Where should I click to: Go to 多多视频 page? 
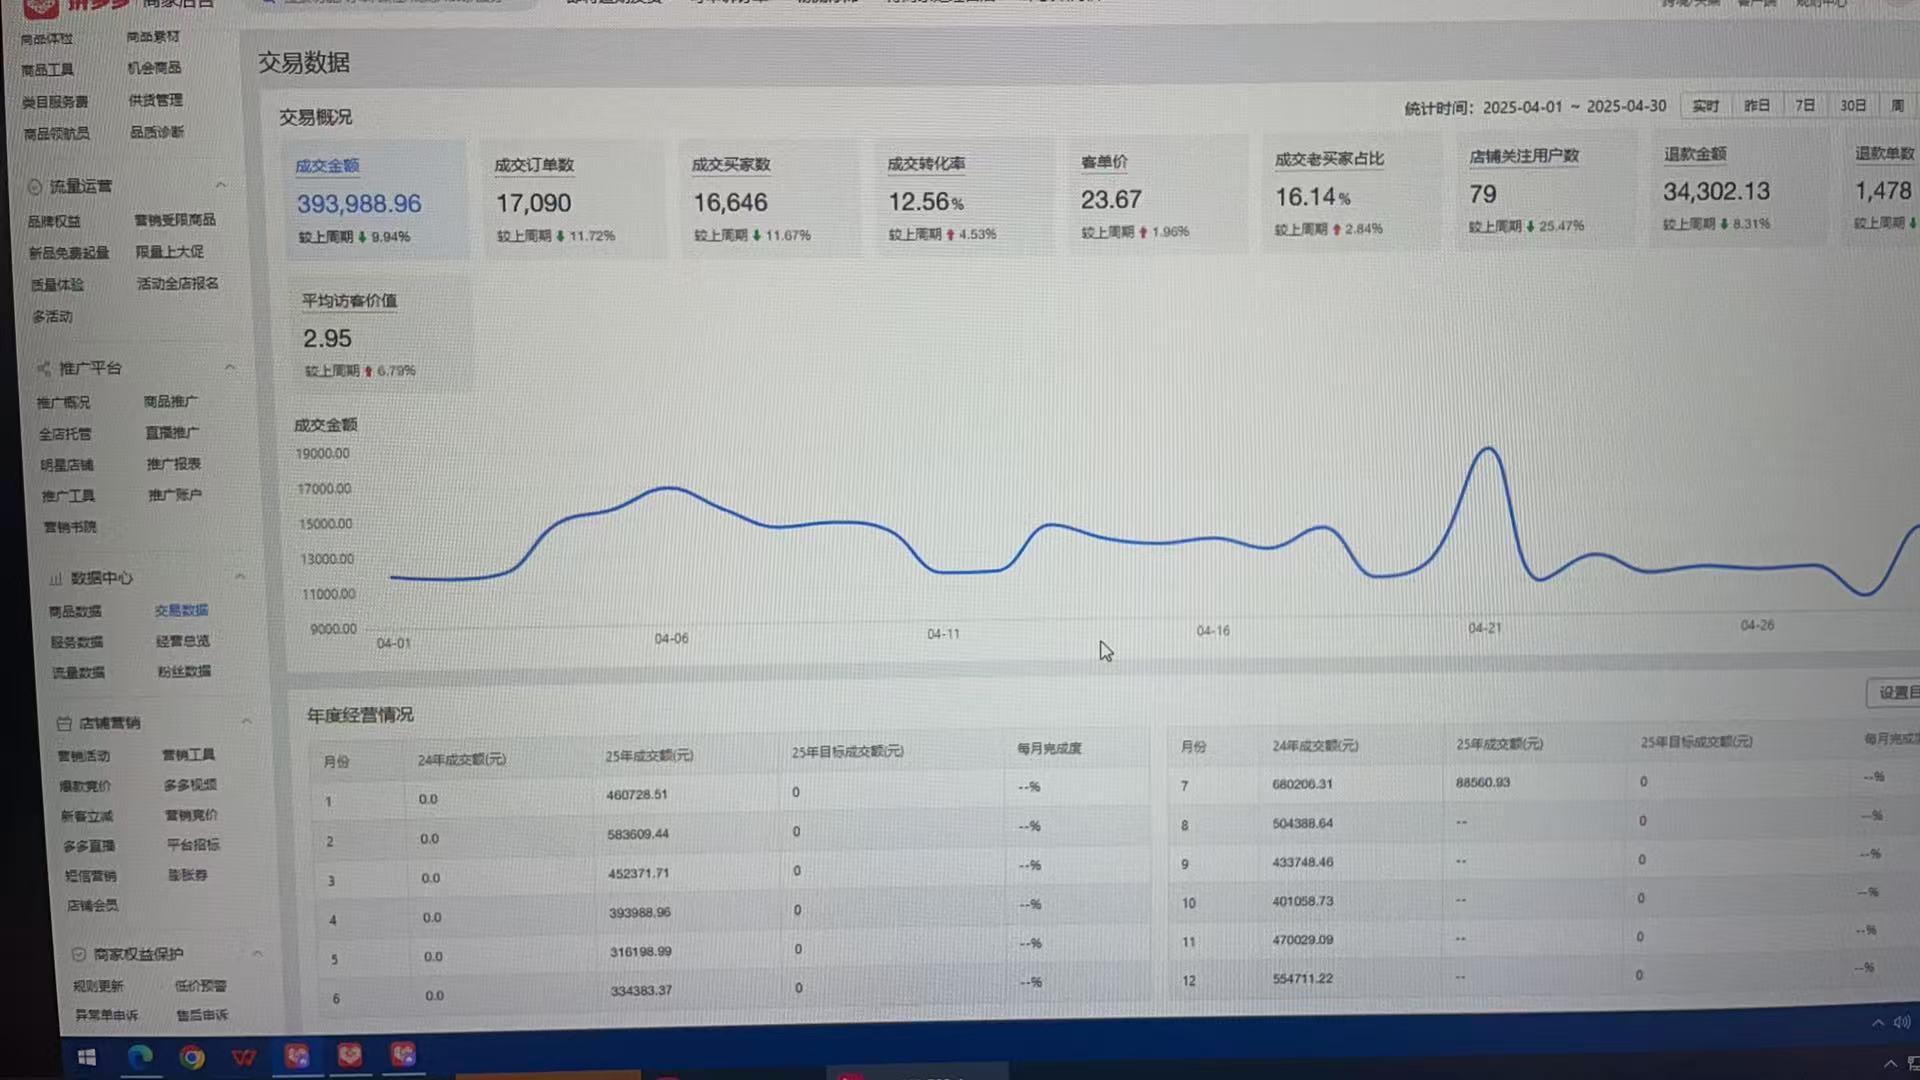click(190, 784)
